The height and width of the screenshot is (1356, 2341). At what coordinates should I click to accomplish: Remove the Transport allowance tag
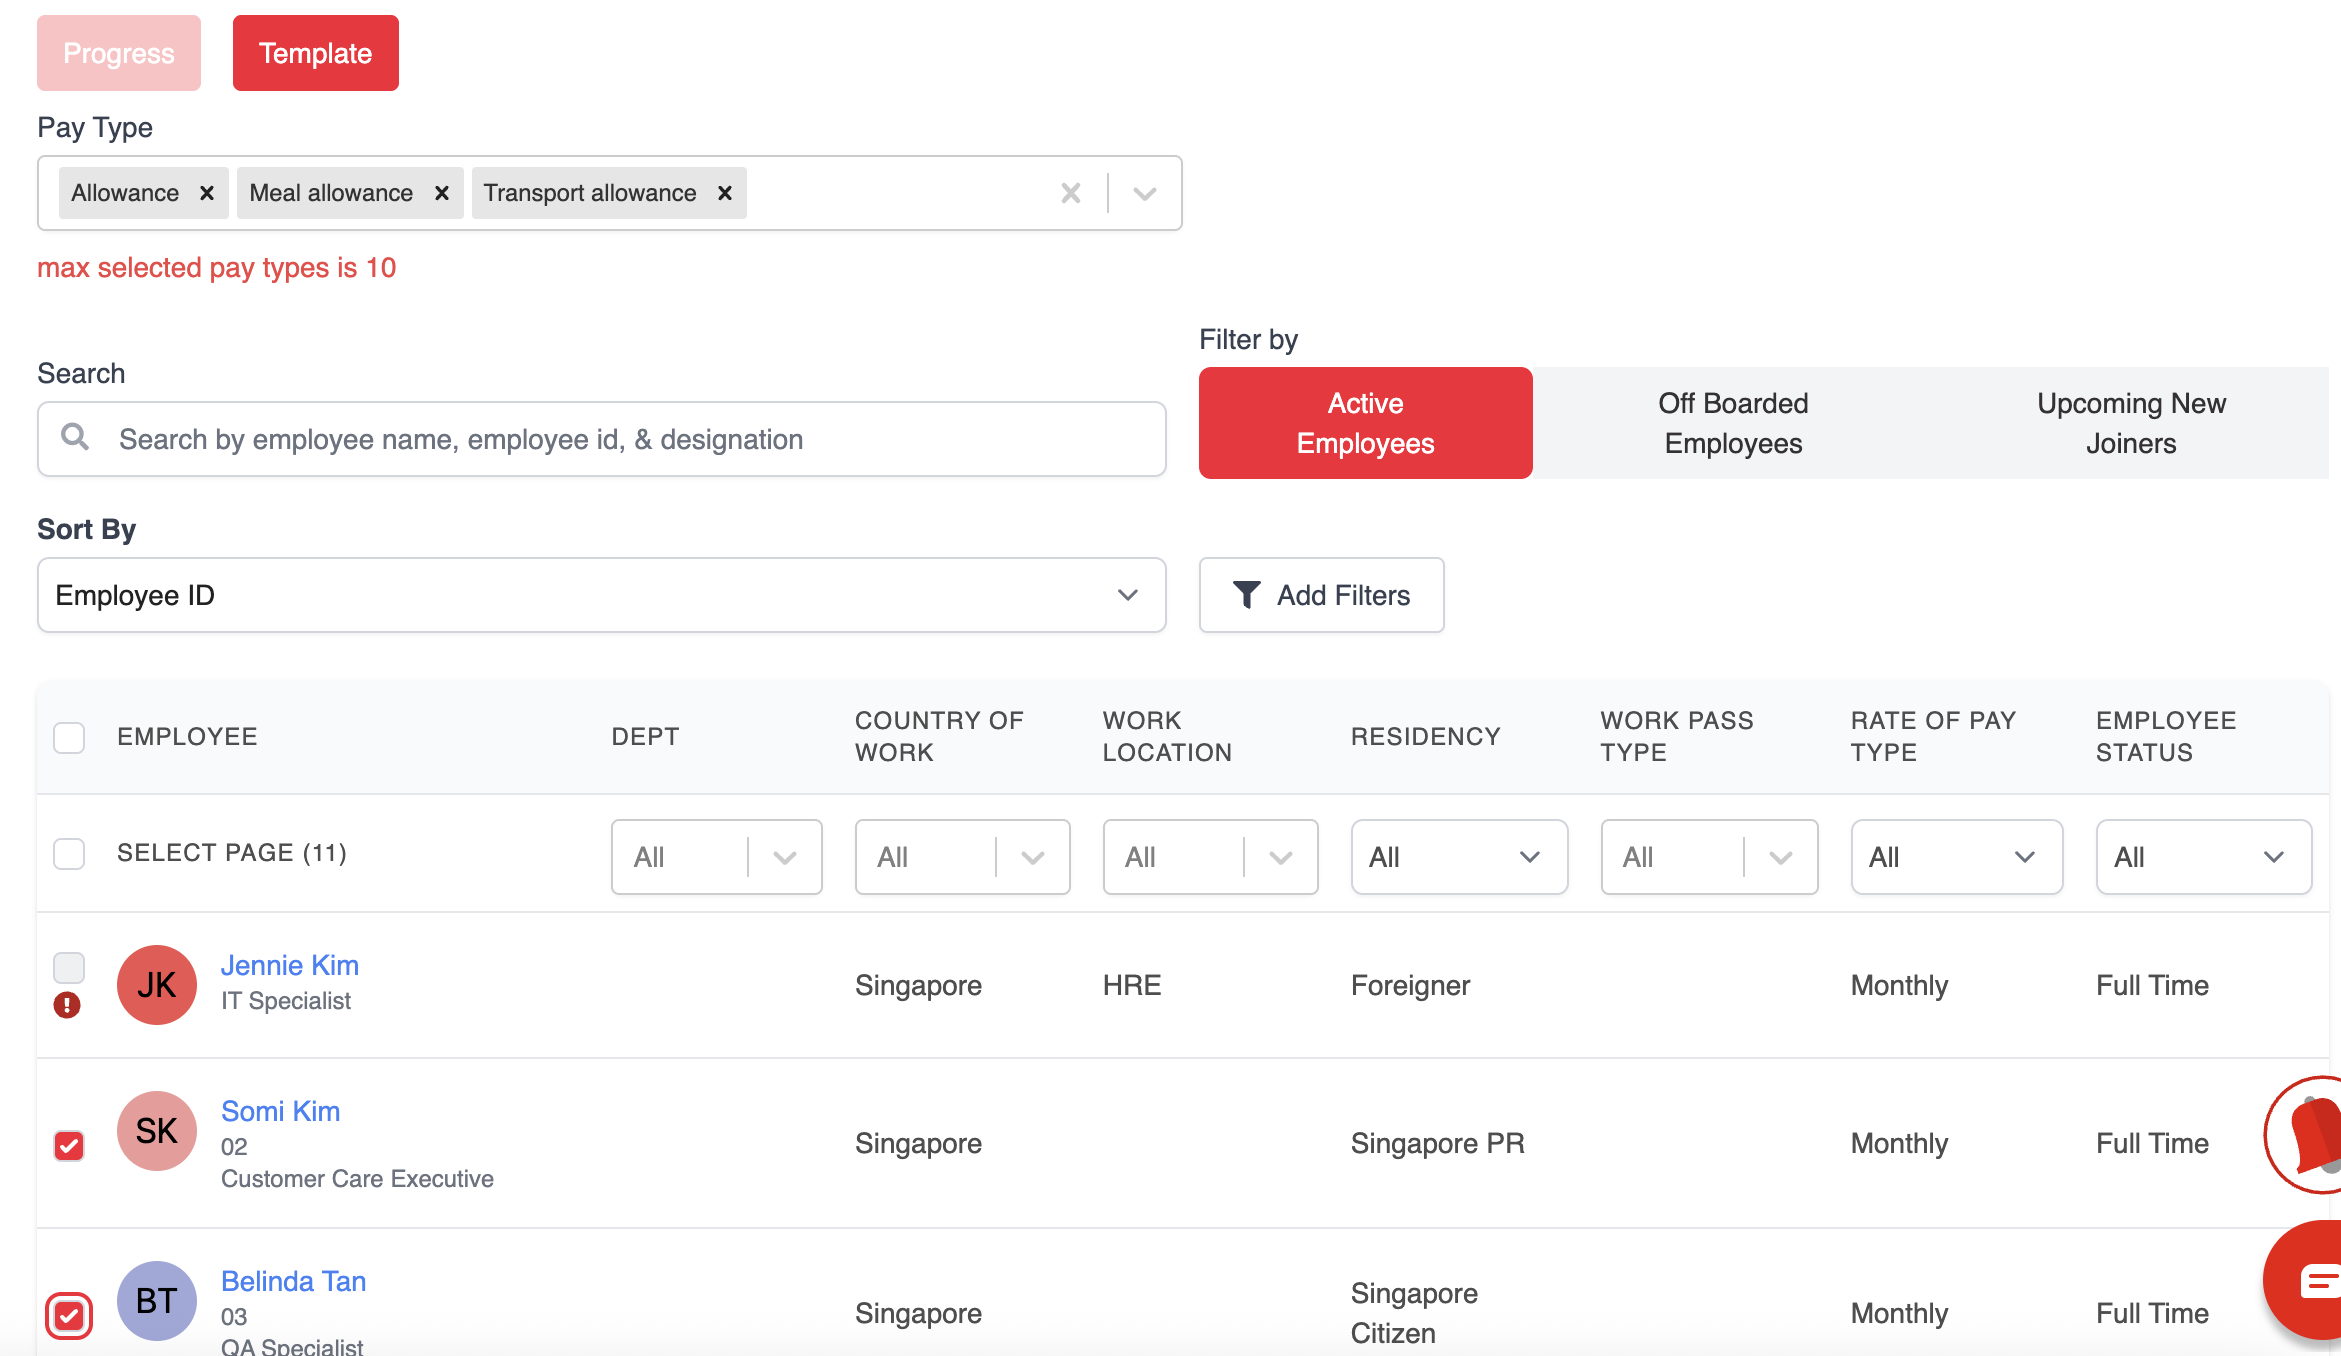[x=725, y=193]
